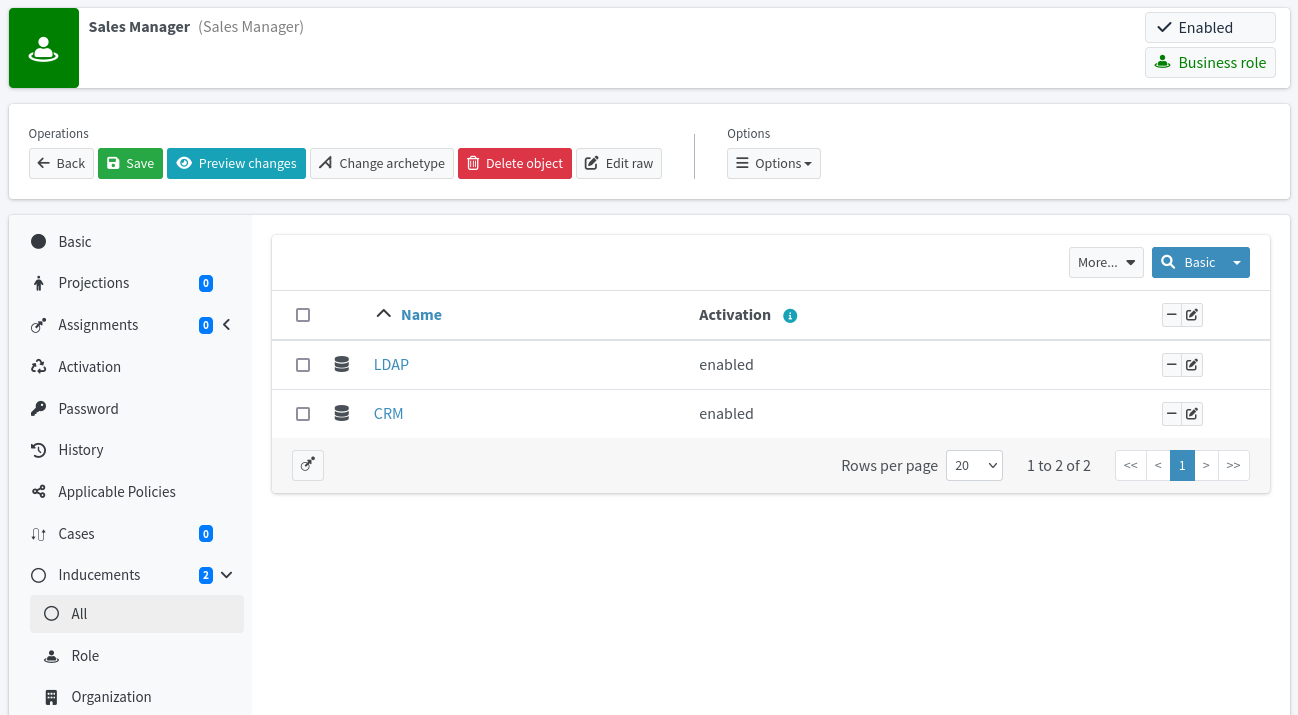Open the Options dropdown menu
This screenshot has height=715, width=1298.
773,163
